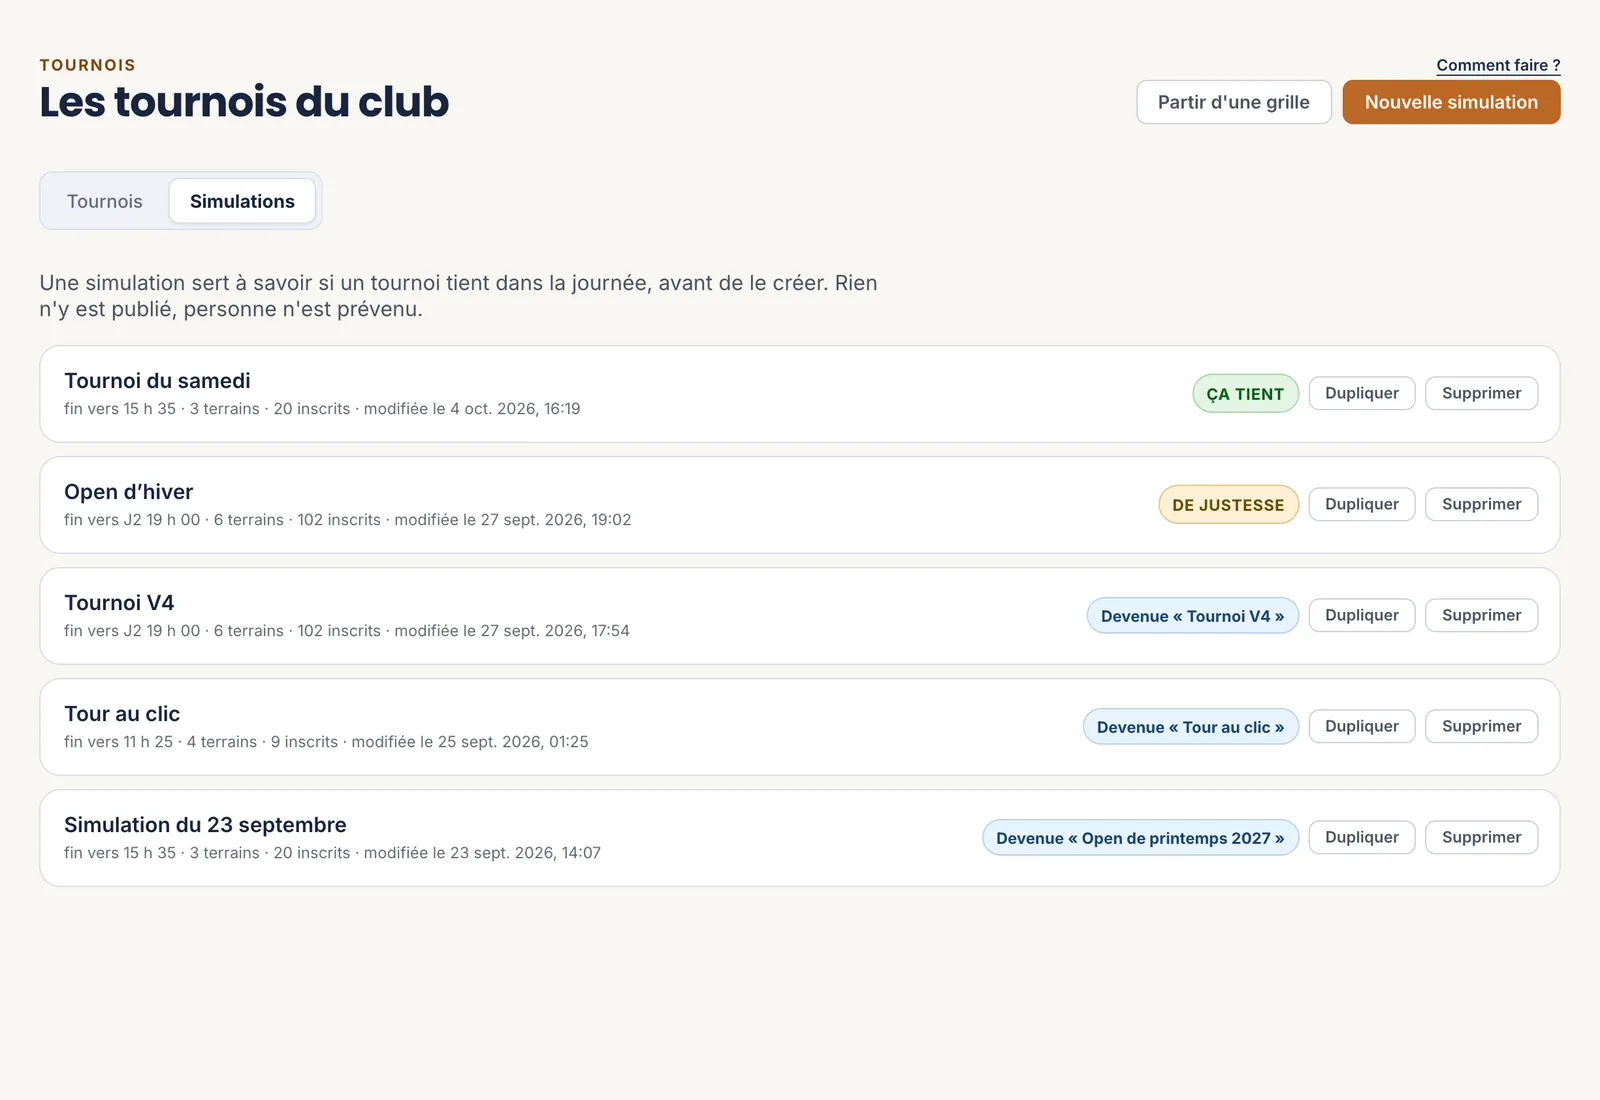1600x1100 pixels.
Task: Delete the Tournoi V4 simulation
Action: point(1481,615)
